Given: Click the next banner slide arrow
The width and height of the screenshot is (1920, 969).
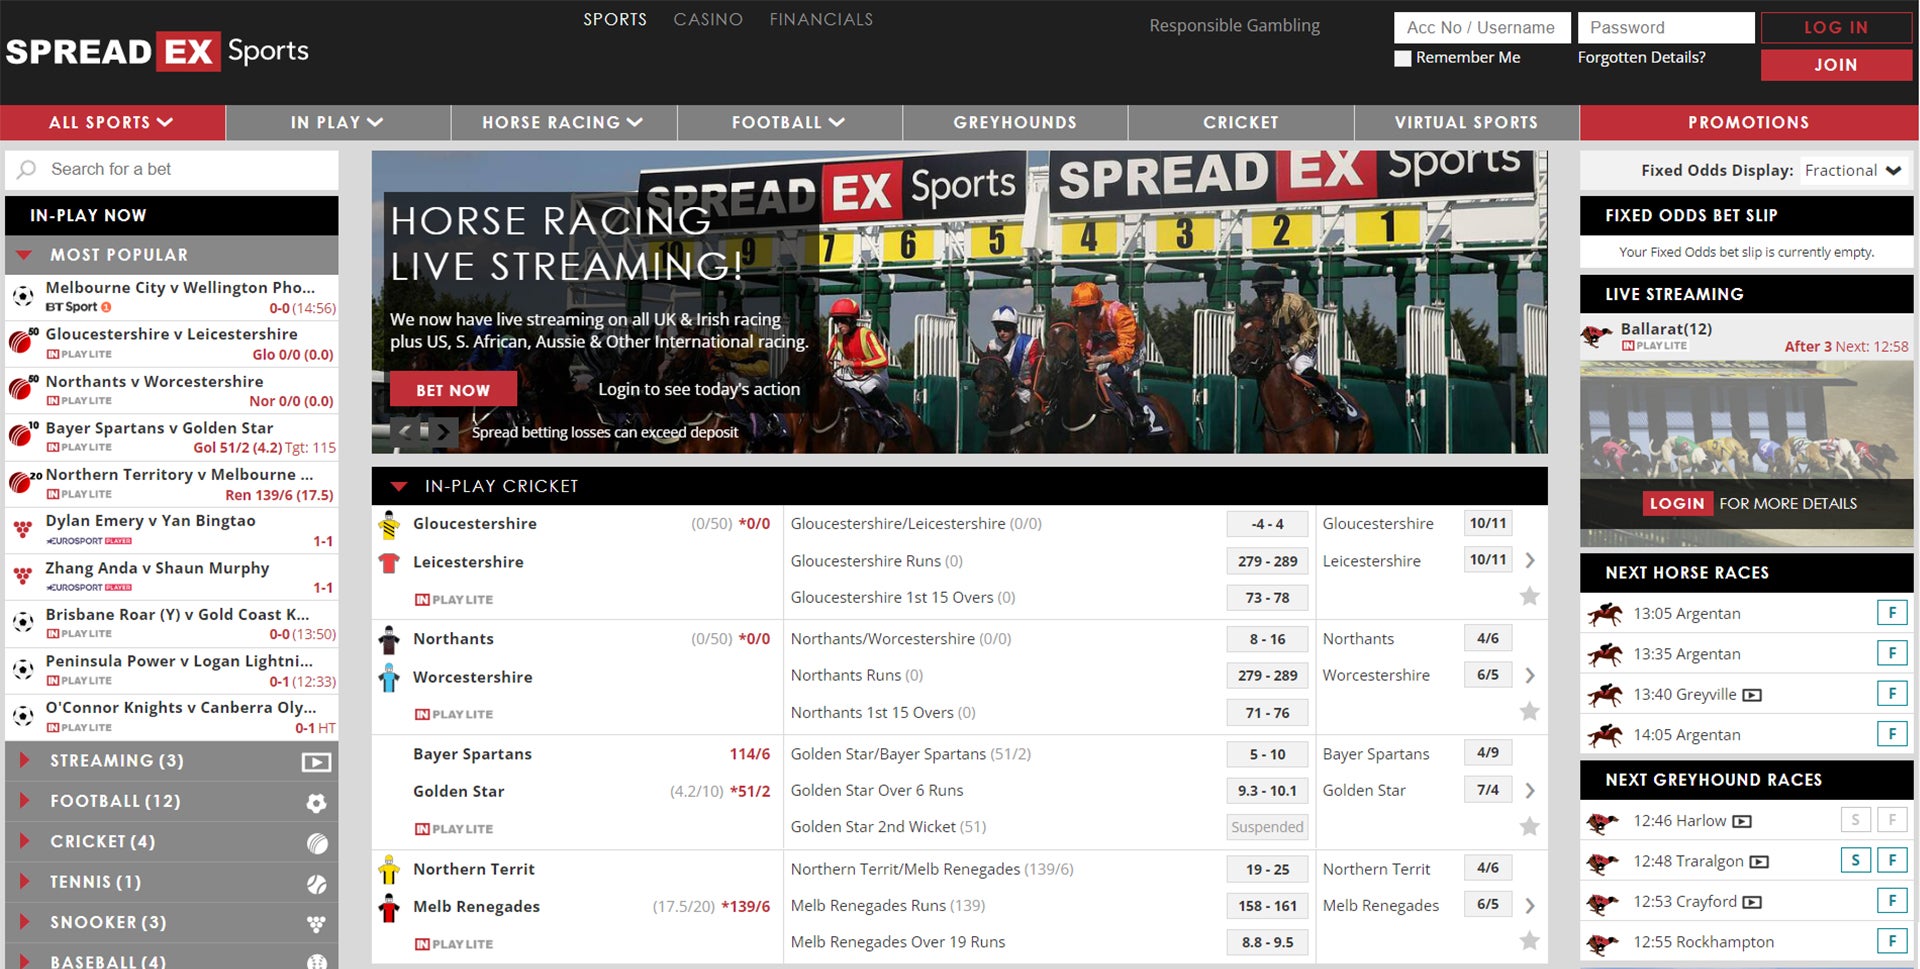Looking at the screenshot, I should pos(444,432).
